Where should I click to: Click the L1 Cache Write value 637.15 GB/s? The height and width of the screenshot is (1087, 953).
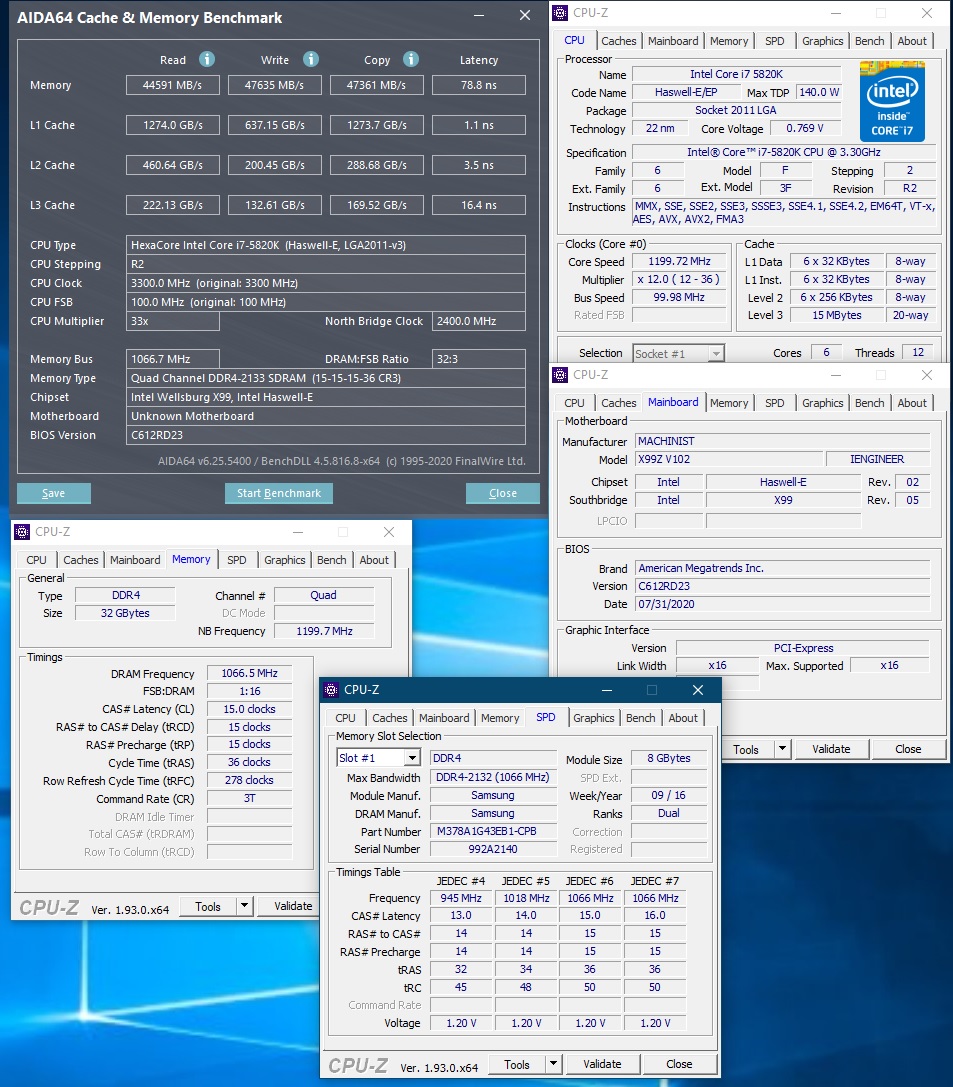[275, 125]
